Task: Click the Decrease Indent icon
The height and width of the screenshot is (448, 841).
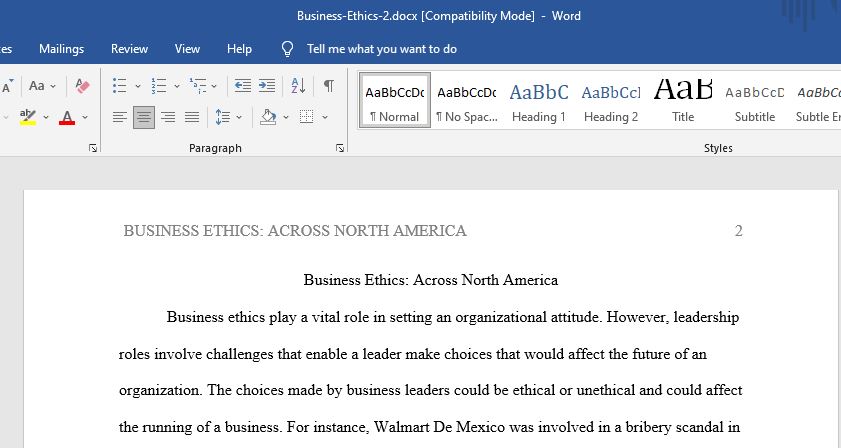Action: 243,86
